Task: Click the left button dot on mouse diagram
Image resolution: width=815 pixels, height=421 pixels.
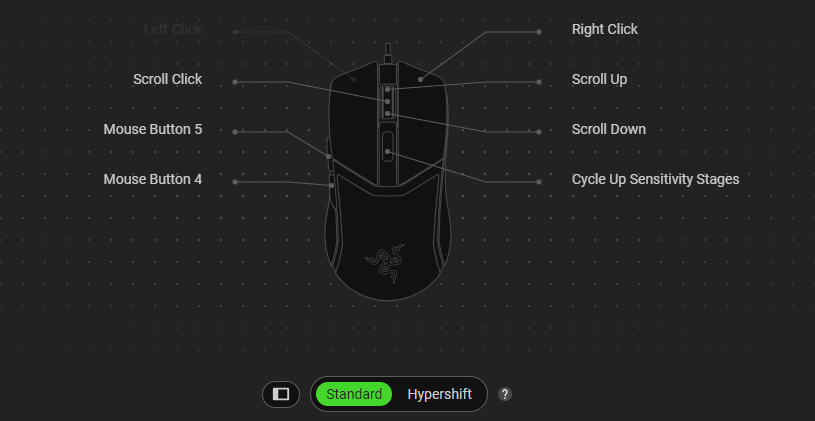Action: click(x=353, y=80)
